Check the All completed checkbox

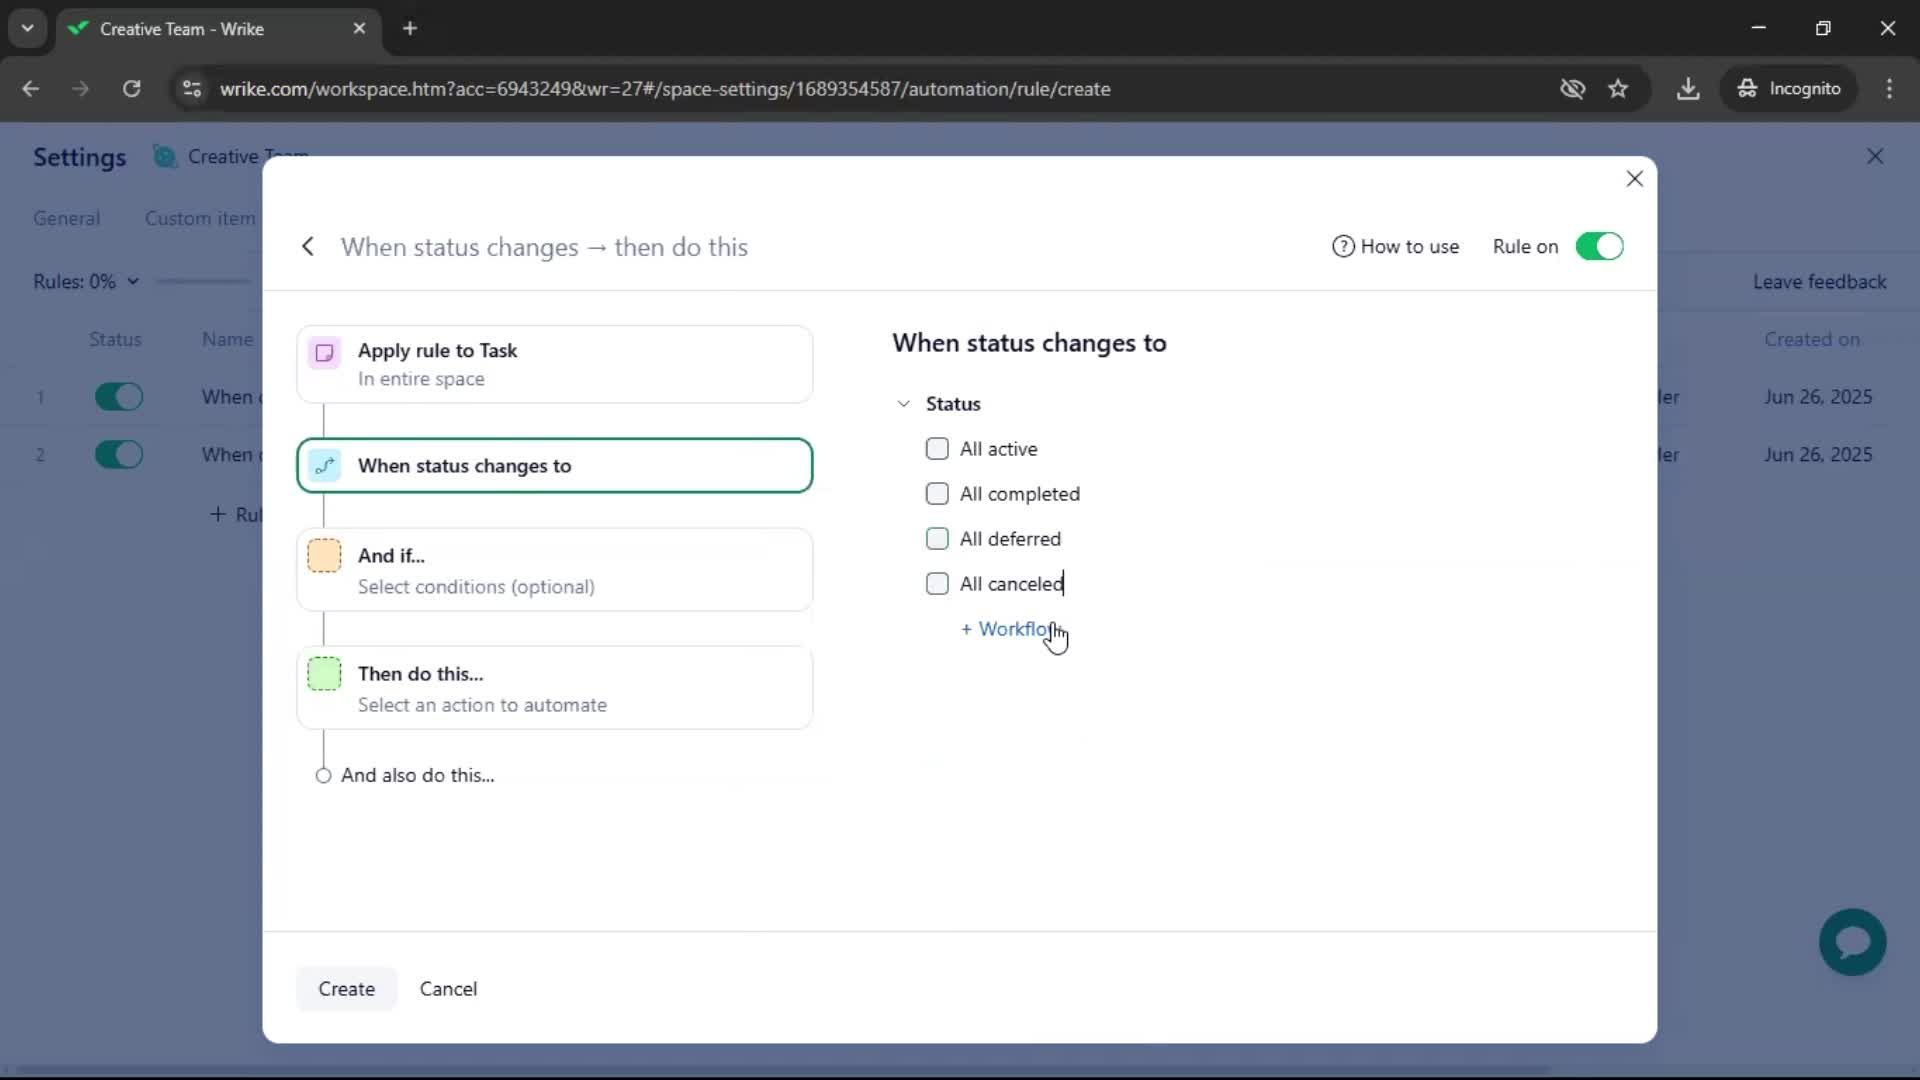[937, 494]
